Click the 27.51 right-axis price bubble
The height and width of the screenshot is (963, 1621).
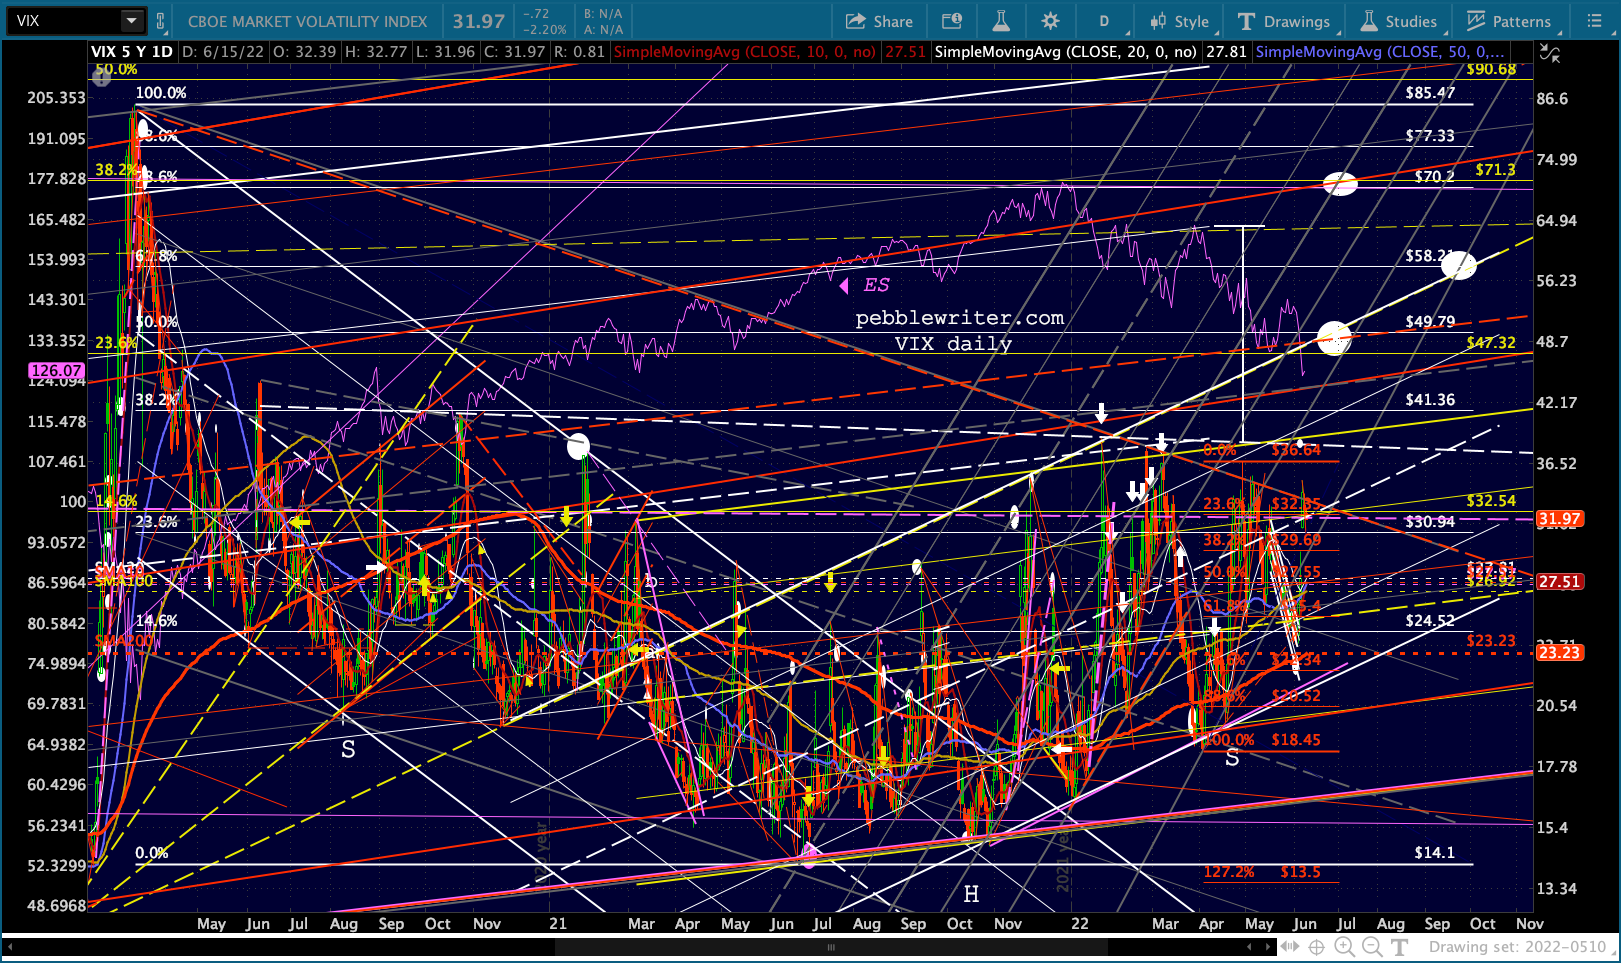click(x=1560, y=581)
